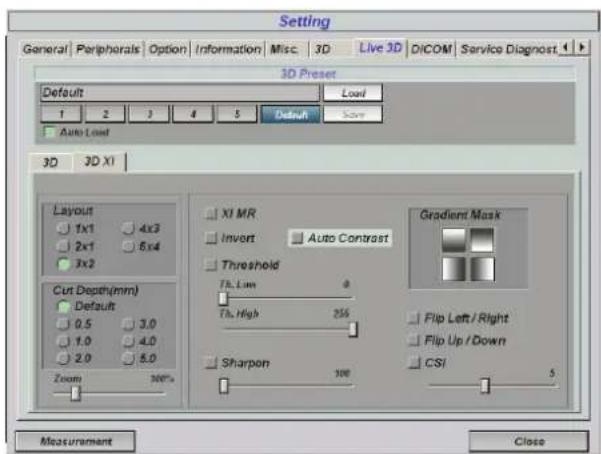The width and height of the screenshot is (601, 454).
Task: Open the Service Diagnostic tab
Action: coord(508,49)
